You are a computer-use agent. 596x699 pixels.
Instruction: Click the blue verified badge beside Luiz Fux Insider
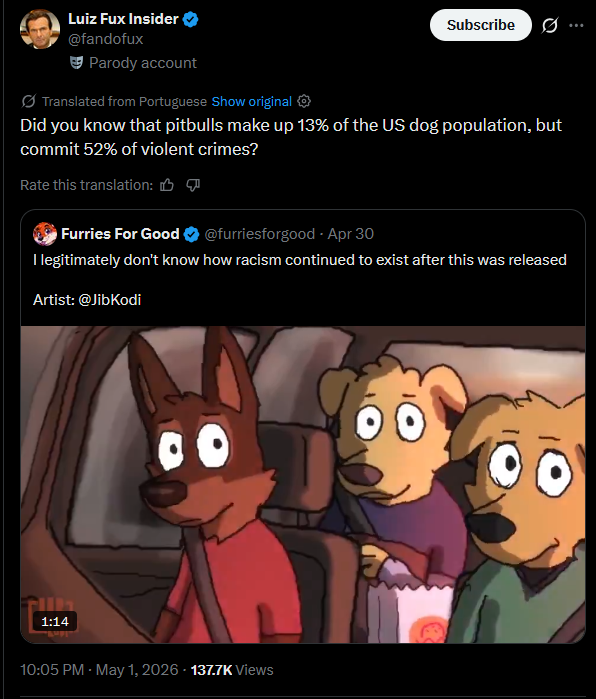[191, 19]
